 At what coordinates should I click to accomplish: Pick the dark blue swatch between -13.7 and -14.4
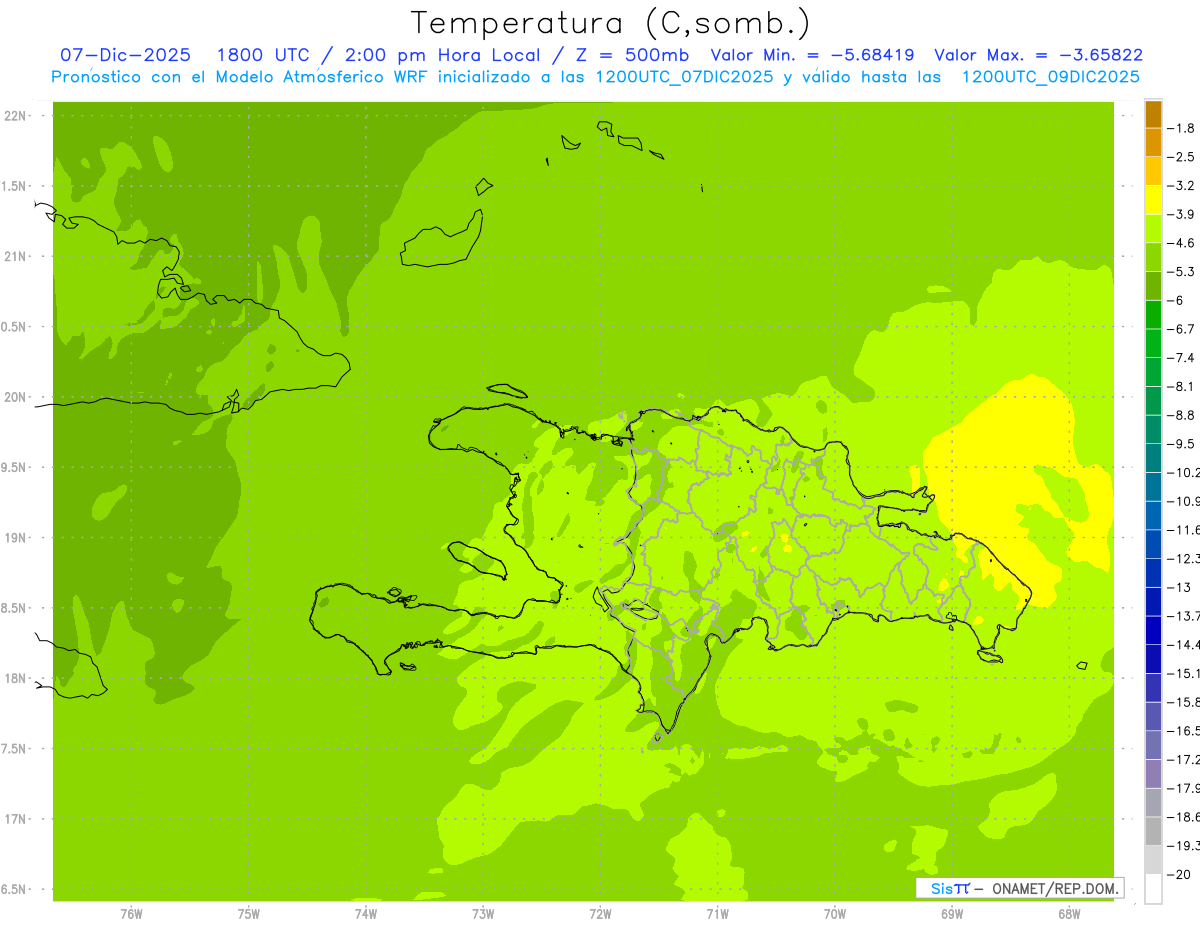(1153, 629)
